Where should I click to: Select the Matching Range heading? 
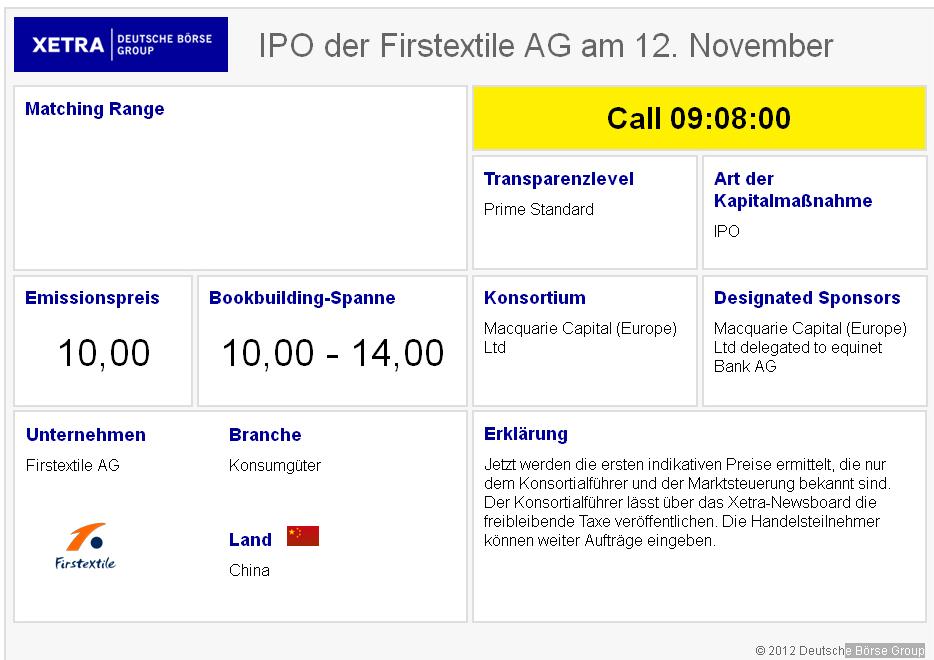tap(94, 109)
